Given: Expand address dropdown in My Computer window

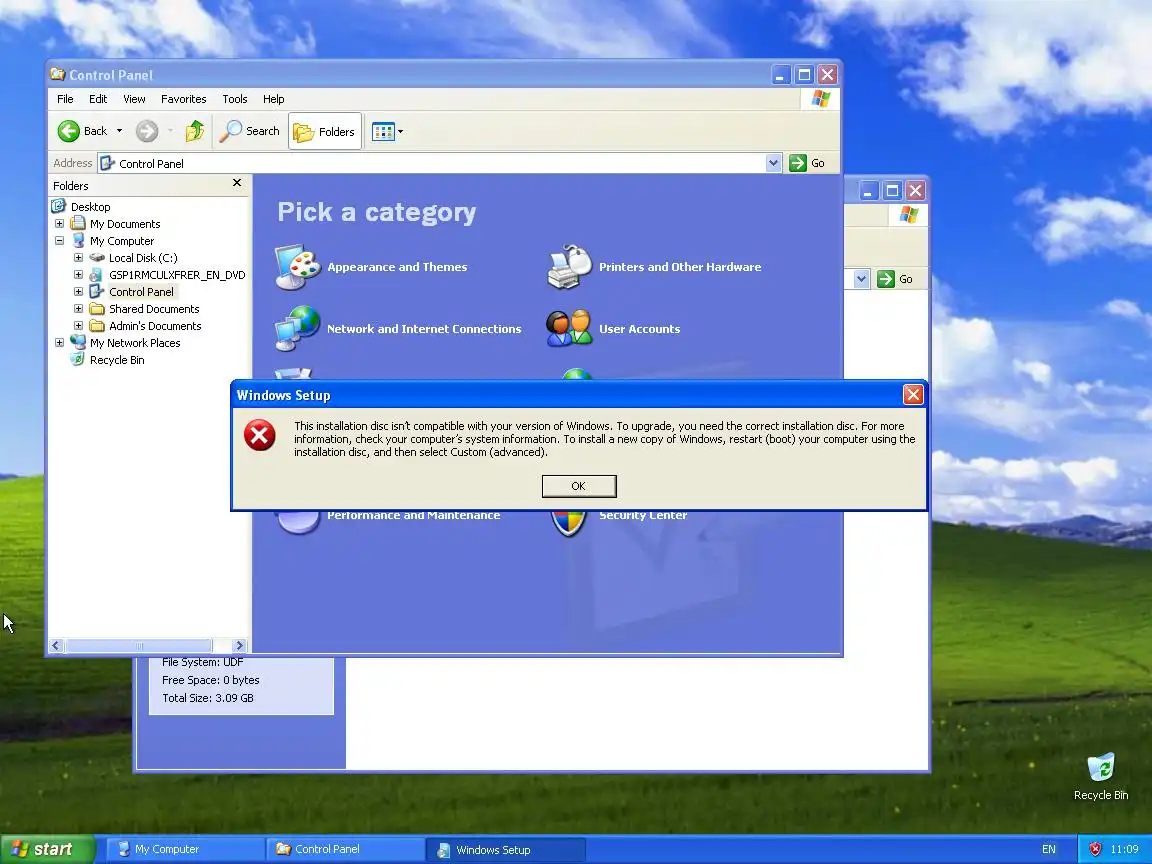Looking at the screenshot, I should (x=862, y=279).
